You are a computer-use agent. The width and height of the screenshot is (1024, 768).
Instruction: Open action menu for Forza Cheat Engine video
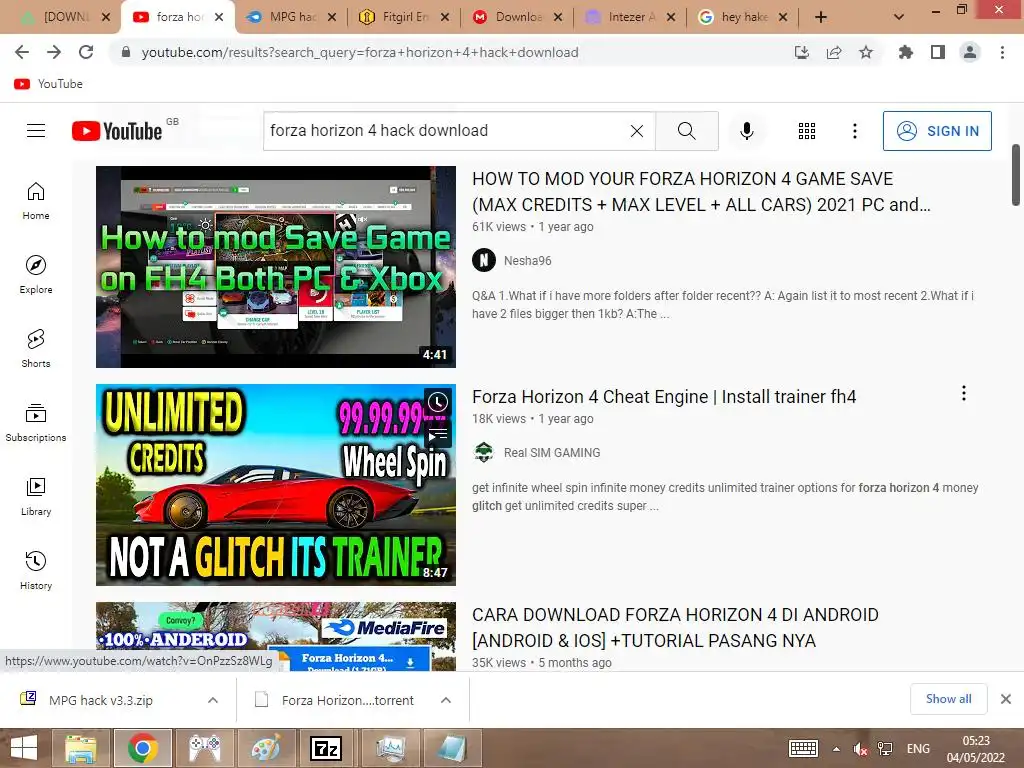point(963,393)
